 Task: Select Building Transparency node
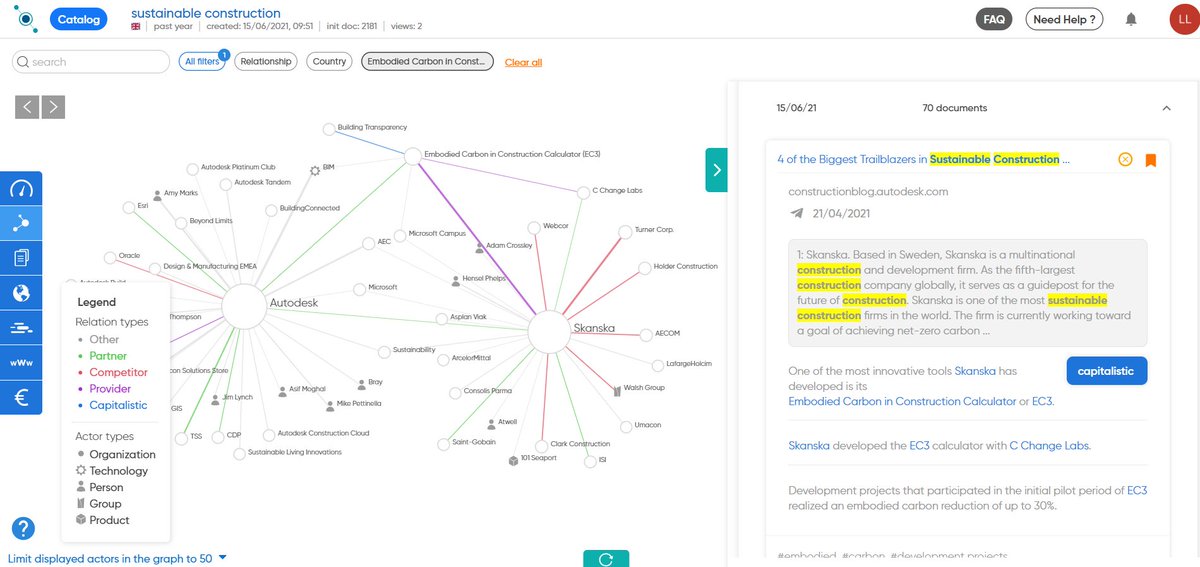pyautogui.click(x=328, y=128)
